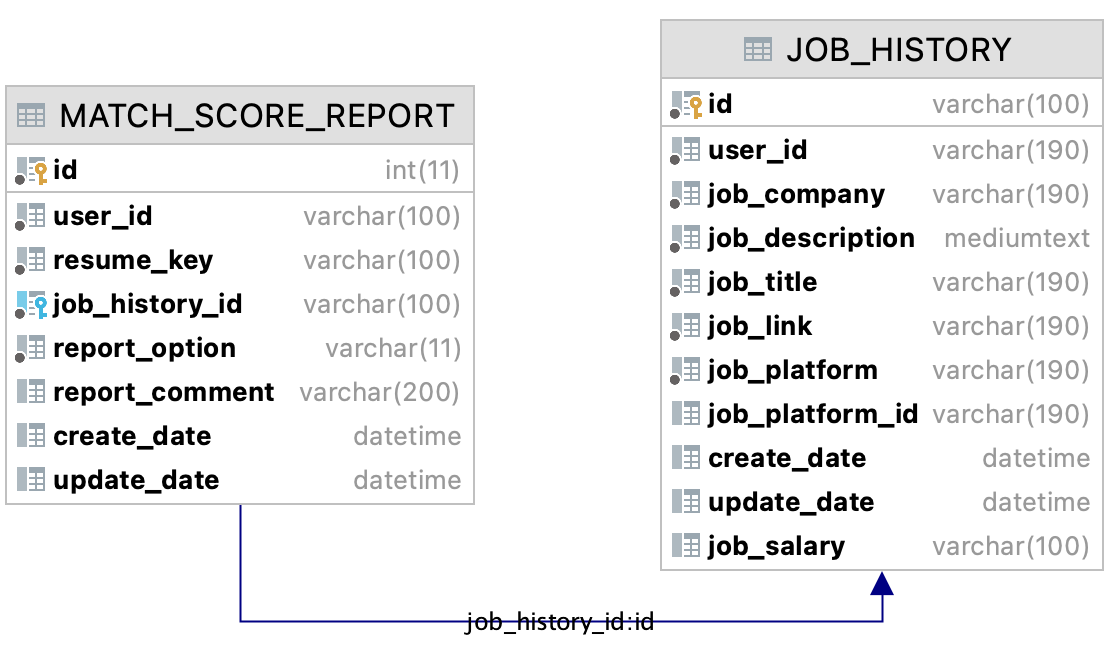This screenshot has width=1116, height=656.
Task: Click column icon next to report_comment
Action: click(x=31, y=391)
